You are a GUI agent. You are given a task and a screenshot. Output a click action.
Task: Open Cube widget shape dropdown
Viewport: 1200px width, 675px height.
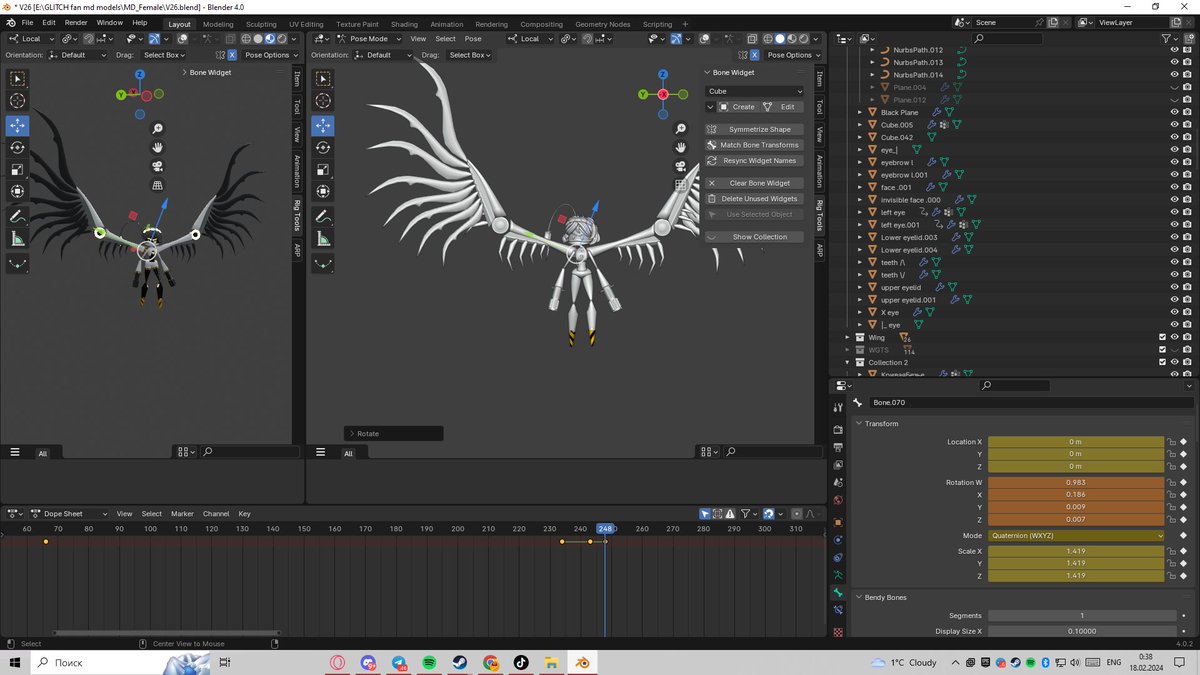[x=754, y=91]
